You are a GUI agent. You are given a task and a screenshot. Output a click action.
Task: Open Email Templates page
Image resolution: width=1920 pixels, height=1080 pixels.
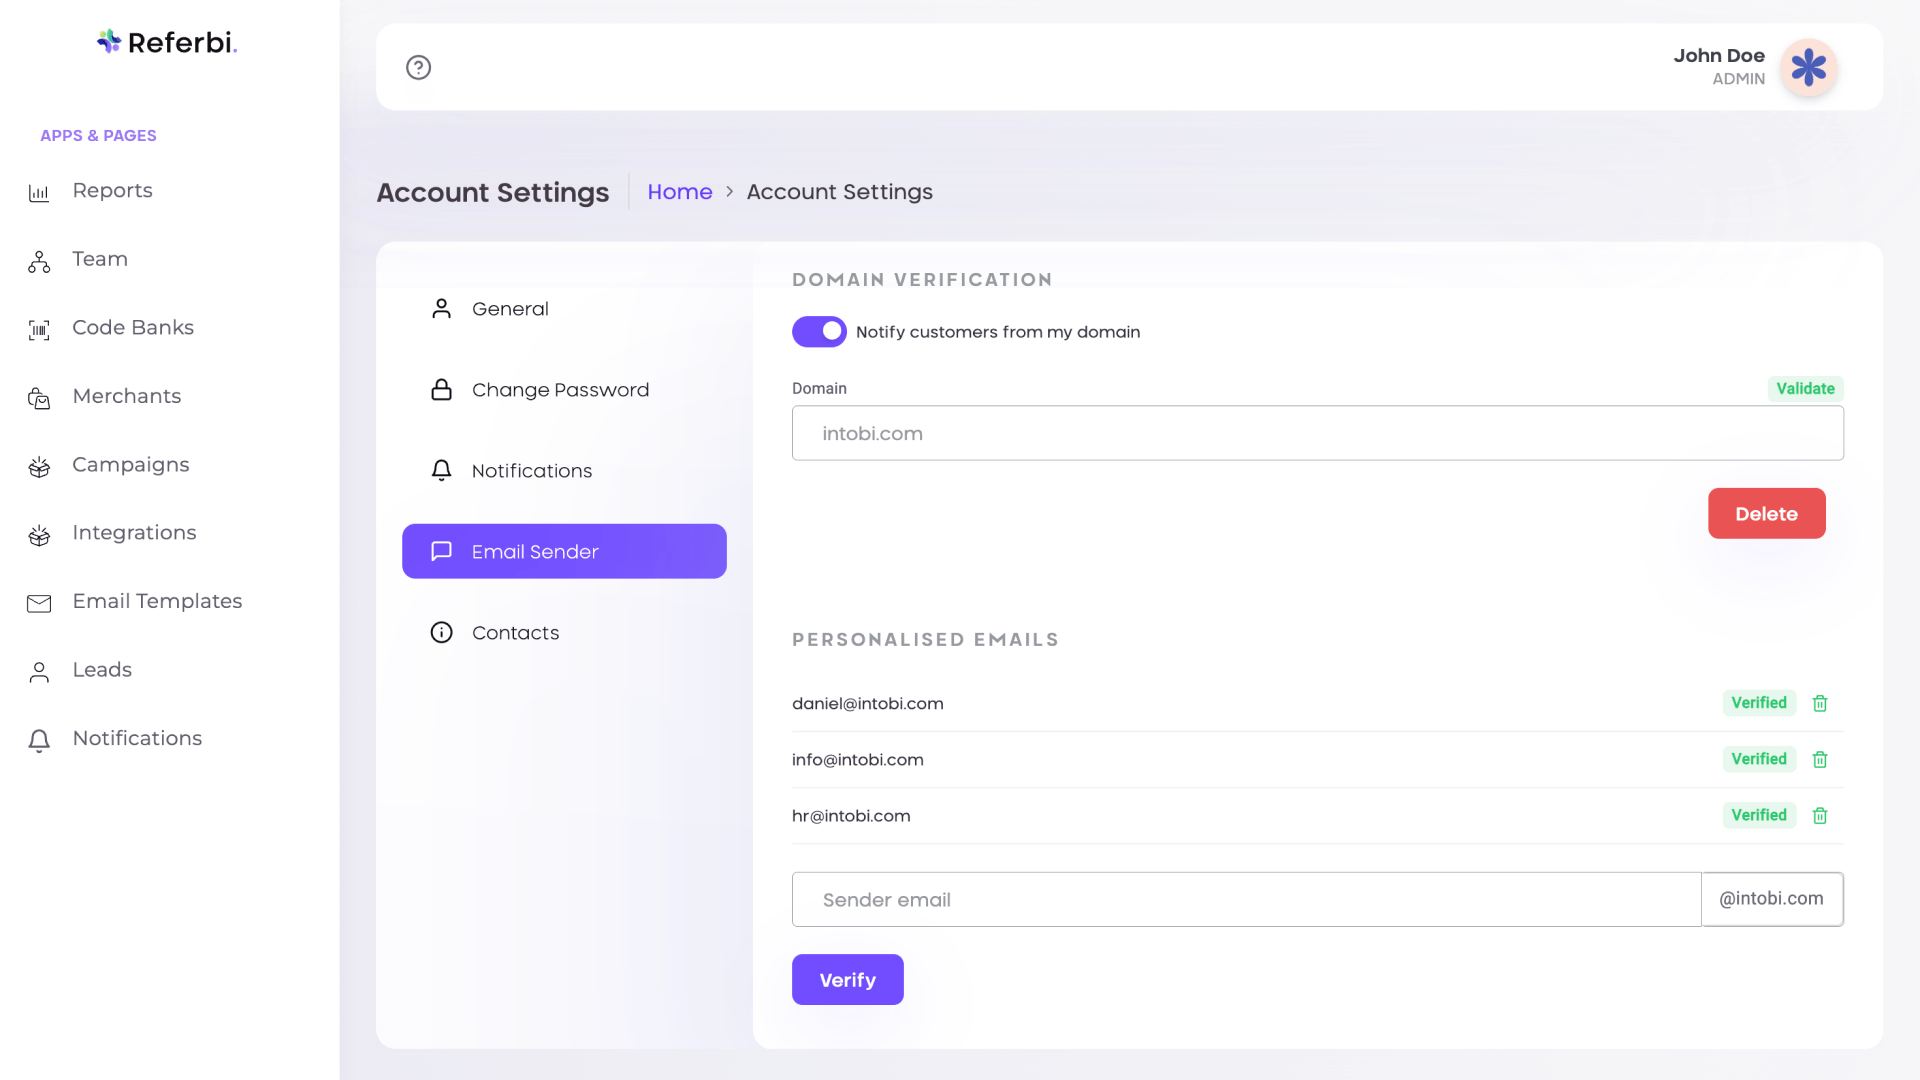pyautogui.click(x=157, y=601)
